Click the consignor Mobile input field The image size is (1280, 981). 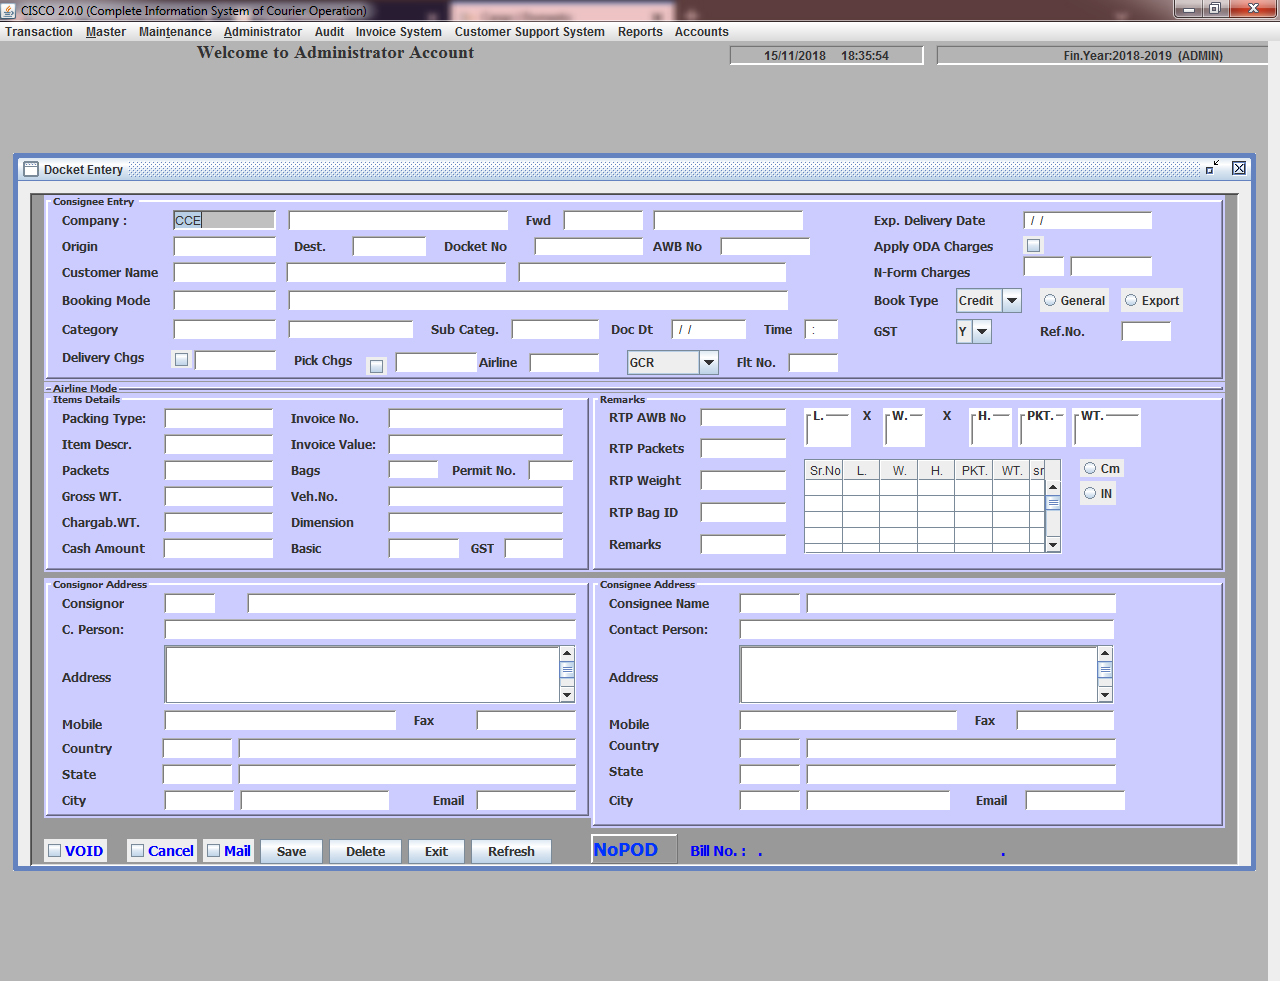(281, 720)
